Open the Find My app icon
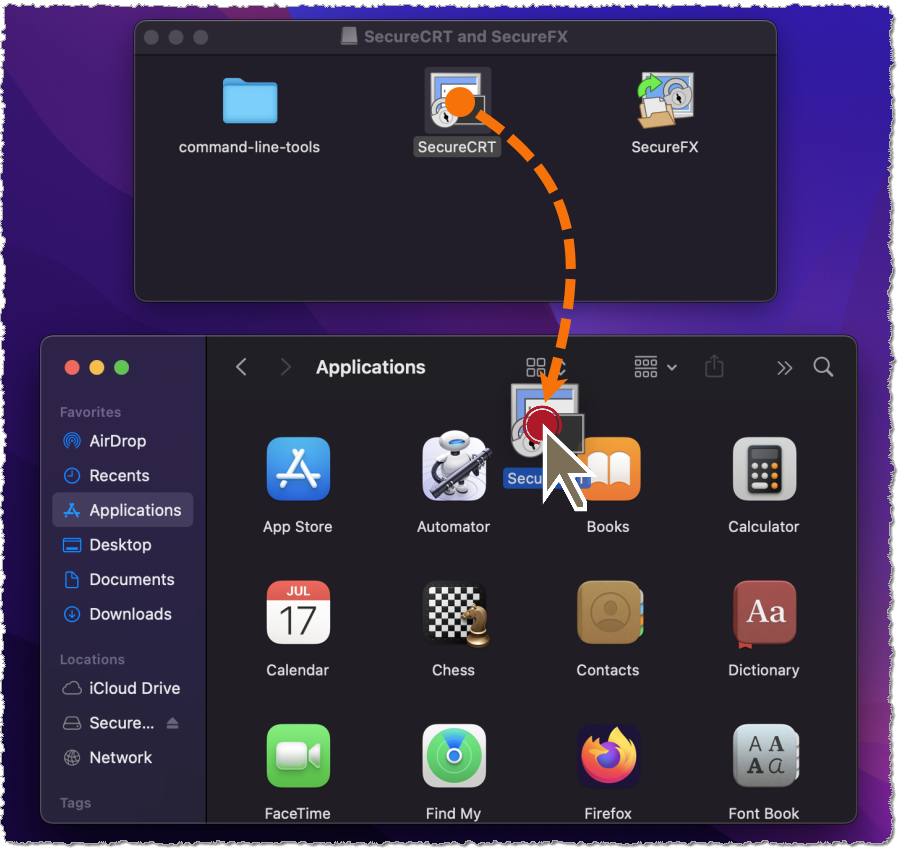The width and height of the screenshot is (901, 855). 454,757
